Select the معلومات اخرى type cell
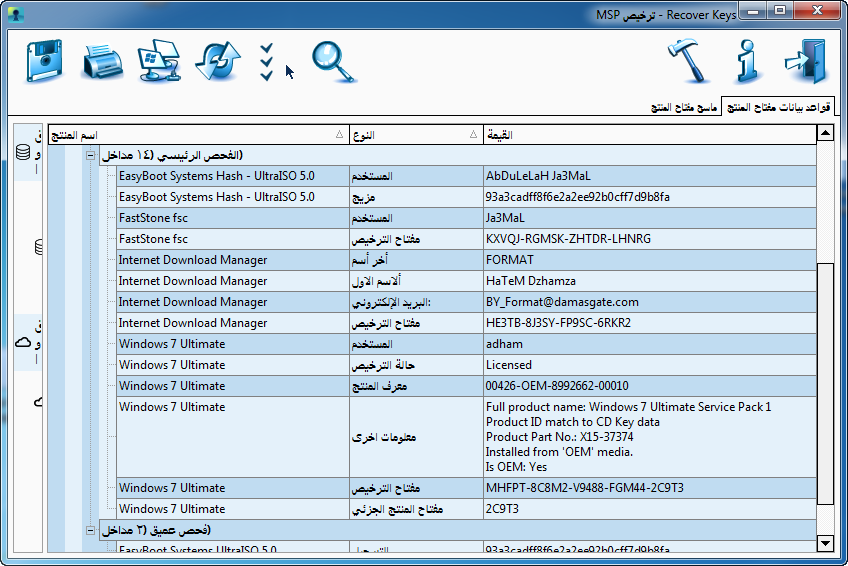This screenshot has height=566, width=848. coord(416,437)
